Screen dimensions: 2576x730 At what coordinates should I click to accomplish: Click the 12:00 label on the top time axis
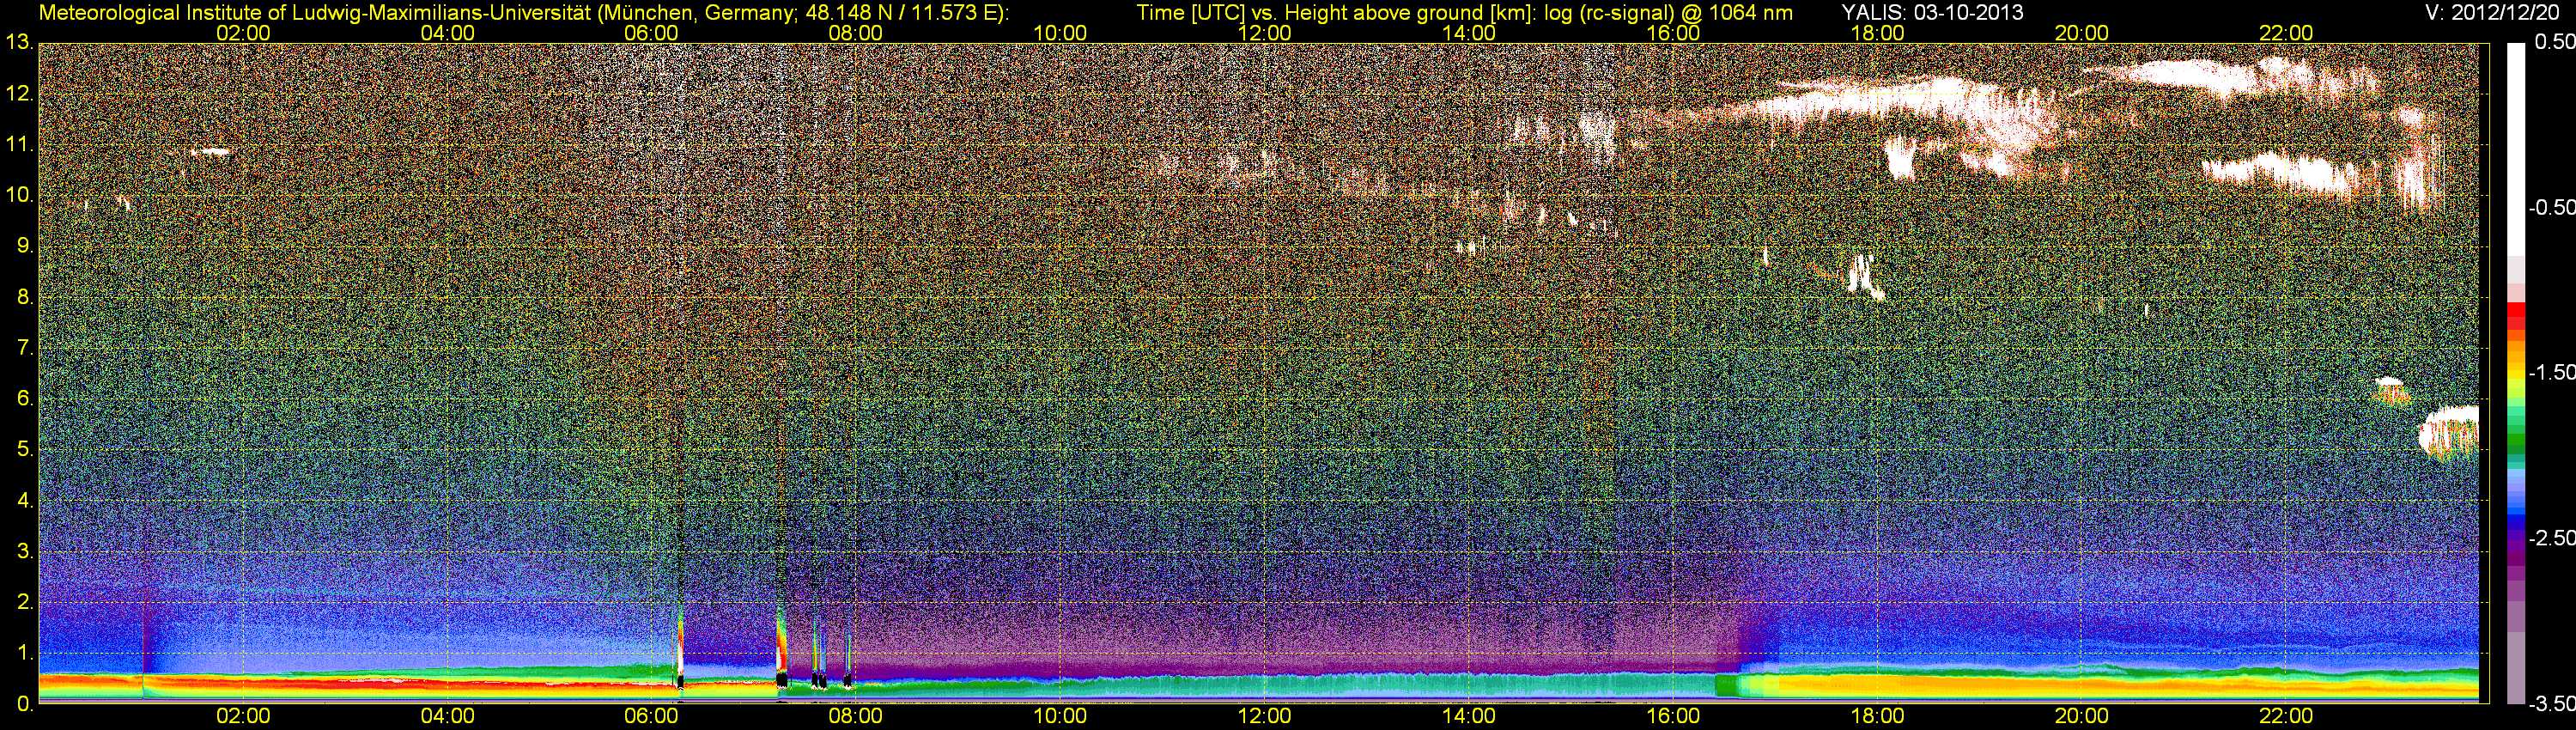[x=1264, y=33]
